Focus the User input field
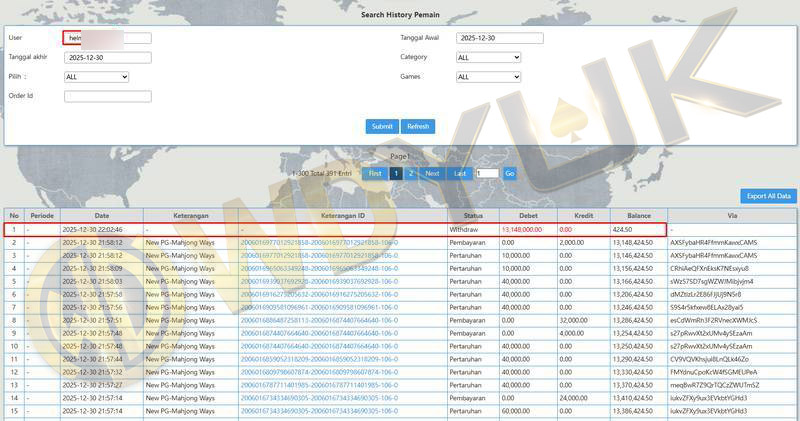Image resolution: width=800 pixels, height=421 pixels. tap(107, 39)
